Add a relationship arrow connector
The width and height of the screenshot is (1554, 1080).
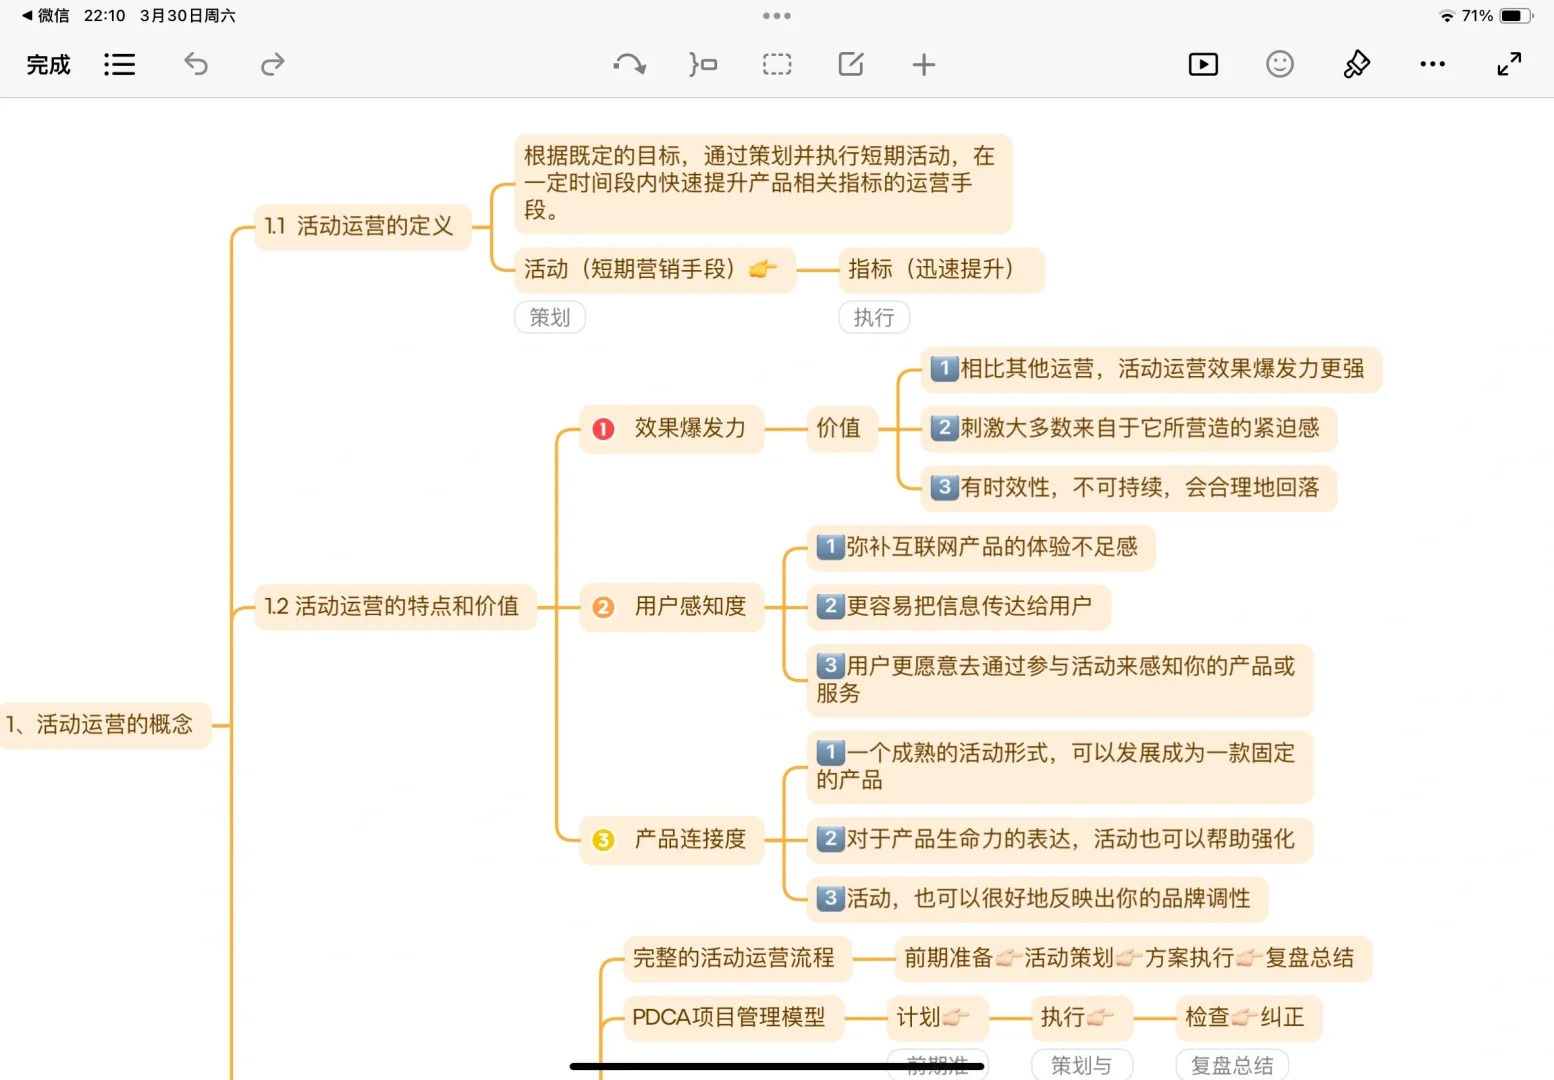[629, 65]
